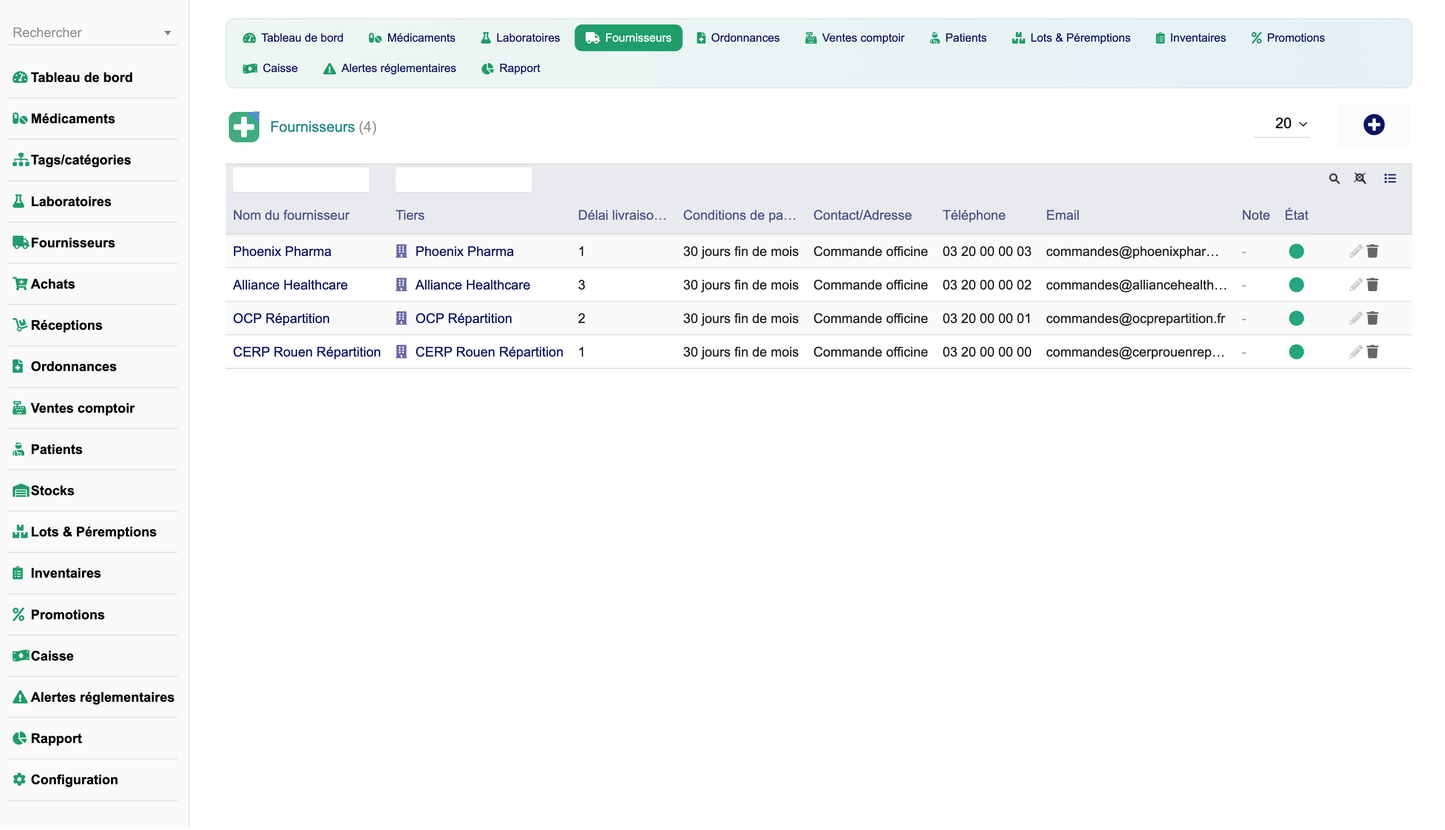Open the Rechercher dropdown in sidebar
The width and height of the screenshot is (1445, 830).
coord(167,33)
